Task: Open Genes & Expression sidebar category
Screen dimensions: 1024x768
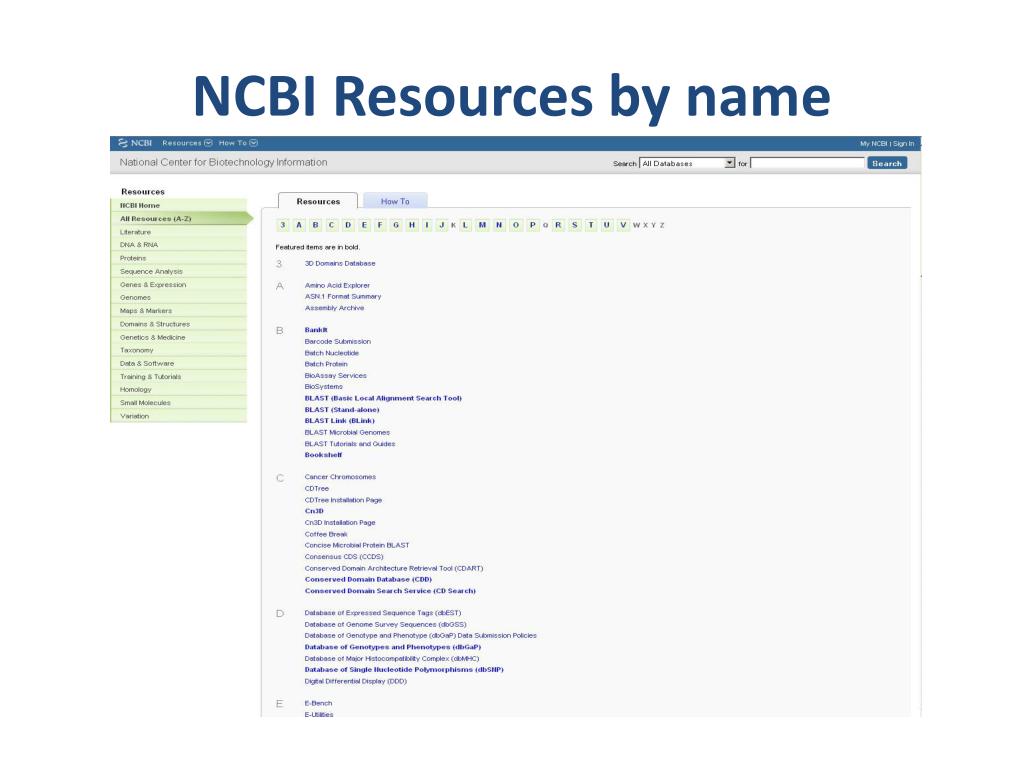Action: [179, 285]
